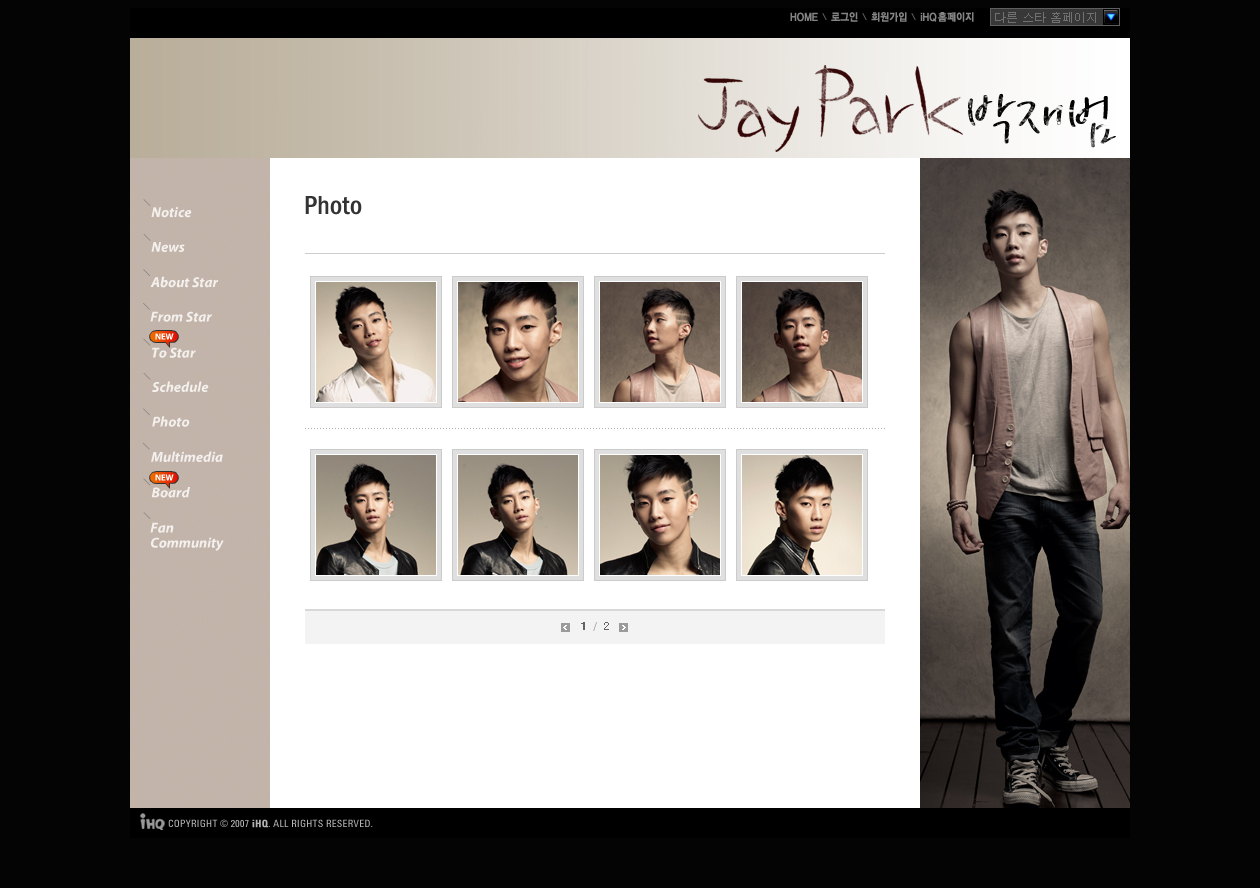The image size is (1260, 888).
Task: Click the 로그인 login link
Action: [844, 17]
